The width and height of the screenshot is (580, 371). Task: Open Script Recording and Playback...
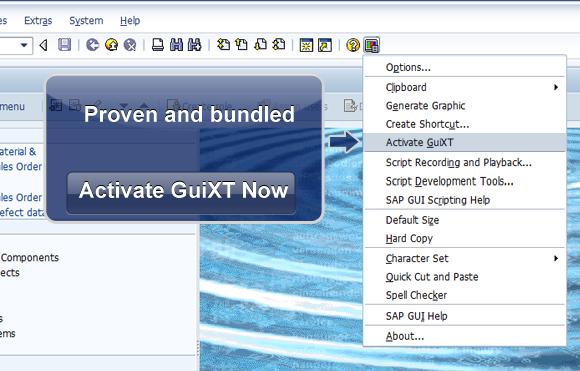[465, 162]
